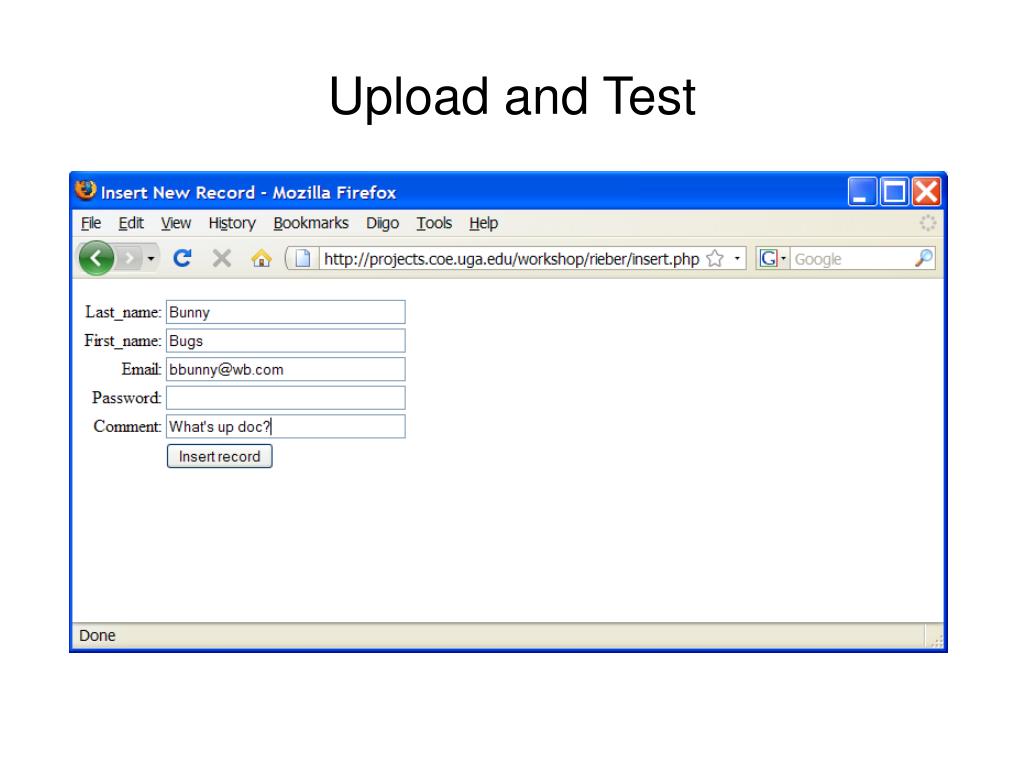
Task: Click the insert.php URL in address bar
Action: pyautogui.click(x=511, y=259)
